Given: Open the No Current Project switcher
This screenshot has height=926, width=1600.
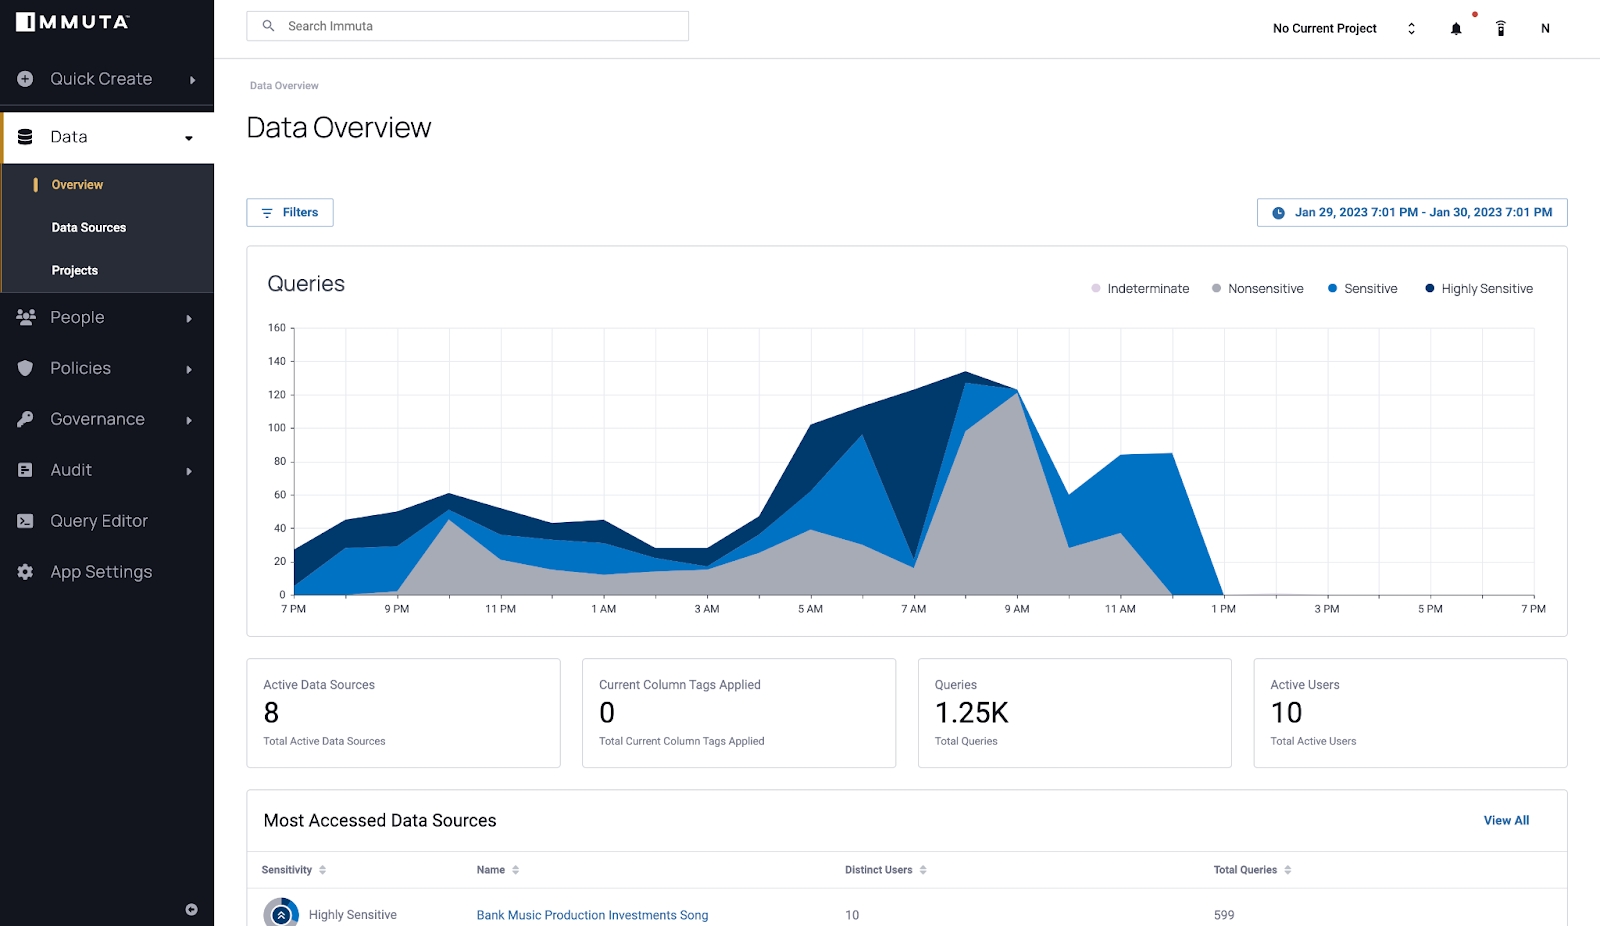Looking at the screenshot, I should point(1343,29).
